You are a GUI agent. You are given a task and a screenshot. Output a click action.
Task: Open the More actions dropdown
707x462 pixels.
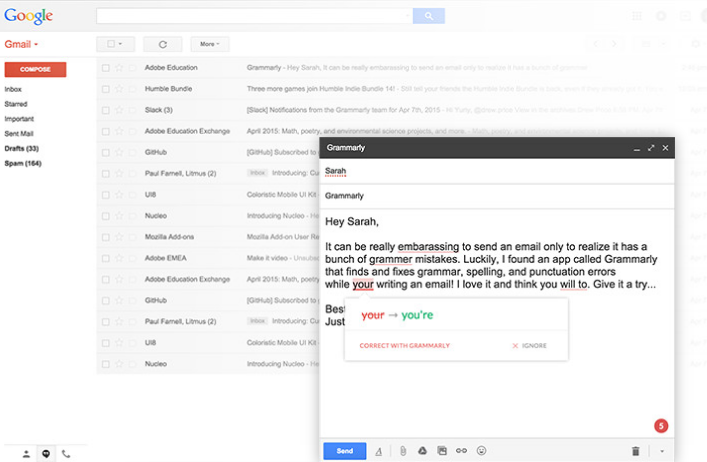point(210,44)
